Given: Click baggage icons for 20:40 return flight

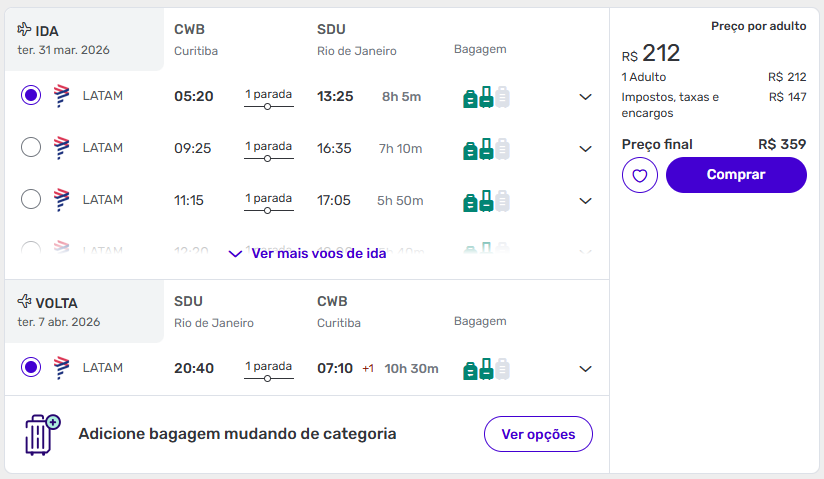Looking at the screenshot, I should (x=487, y=369).
